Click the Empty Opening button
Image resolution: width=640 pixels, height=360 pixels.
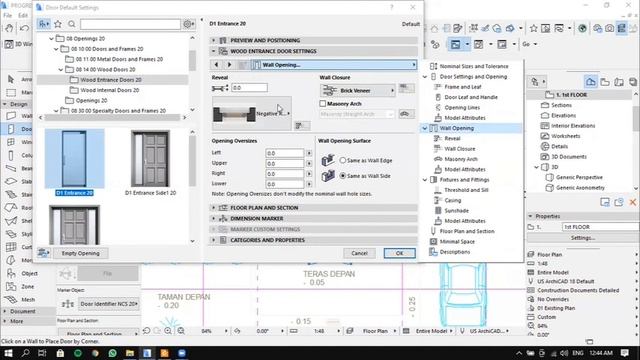[x=80, y=253]
